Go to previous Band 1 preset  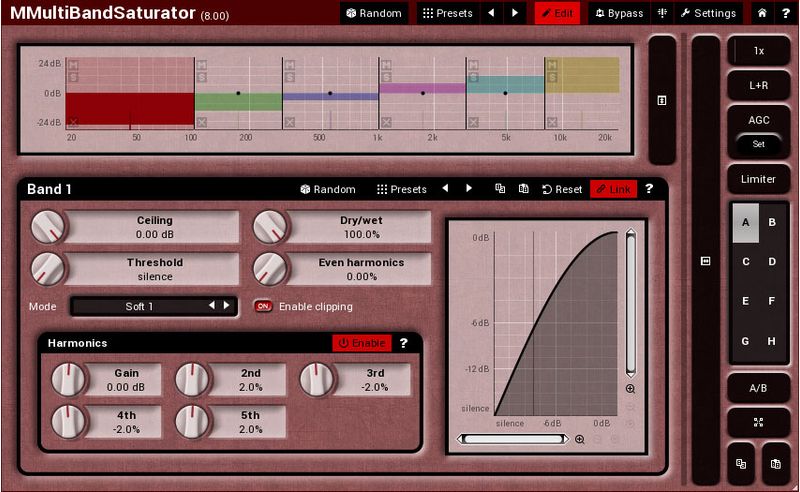pyautogui.click(x=445, y=189)
